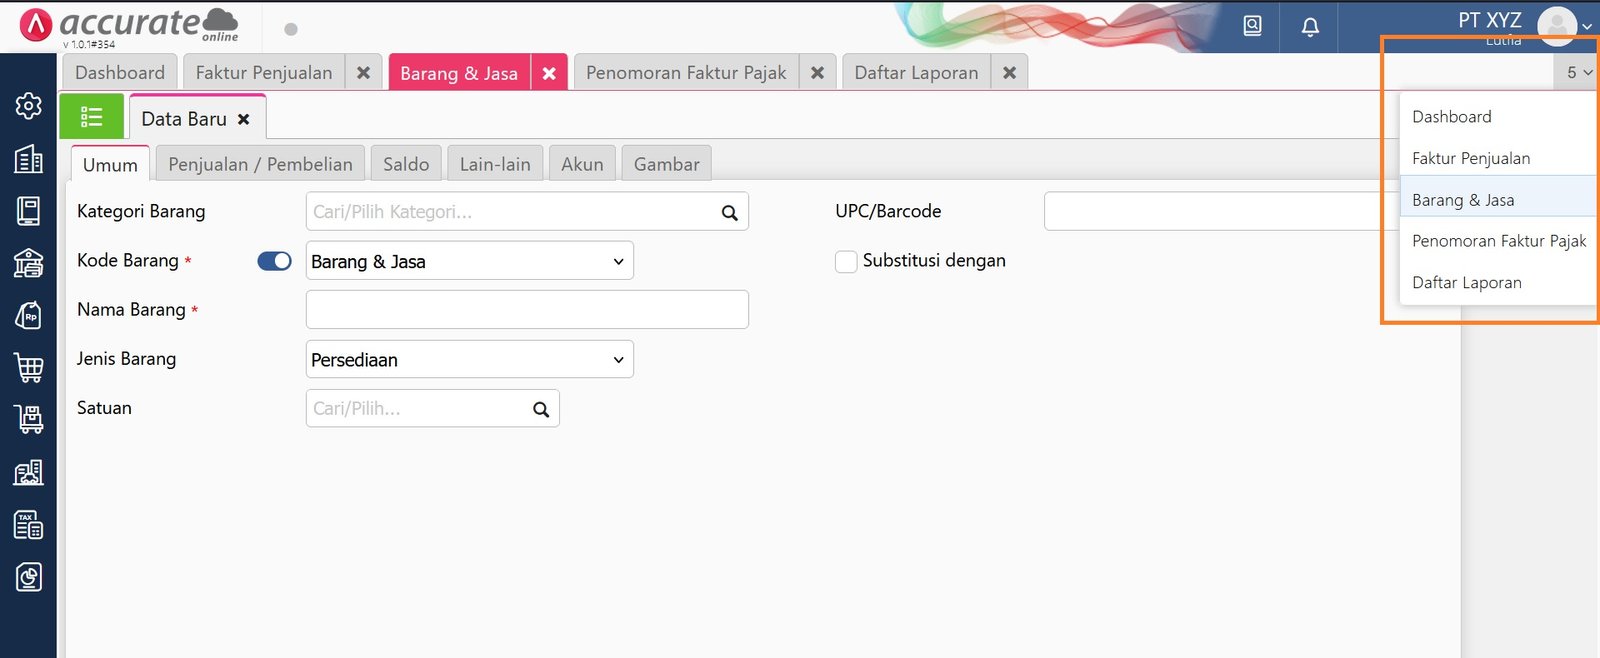Image resolution: width=1600 pixels, height=658 pixels.
Task: Close the Data Baru tab
Action: tap(243, 119)
